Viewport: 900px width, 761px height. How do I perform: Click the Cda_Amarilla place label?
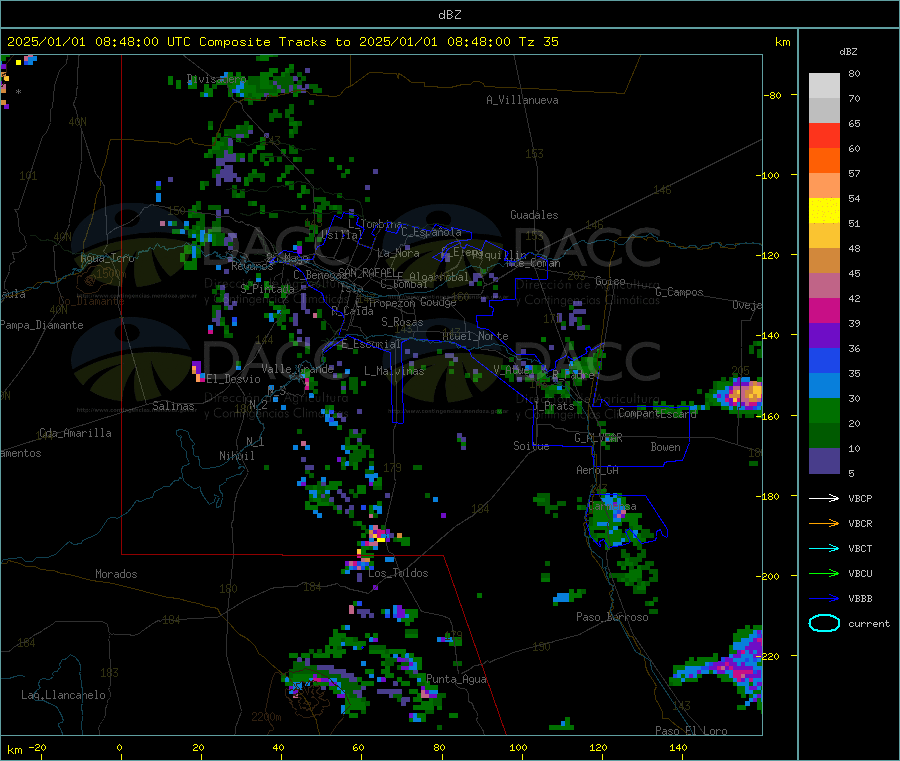[75, 433]
